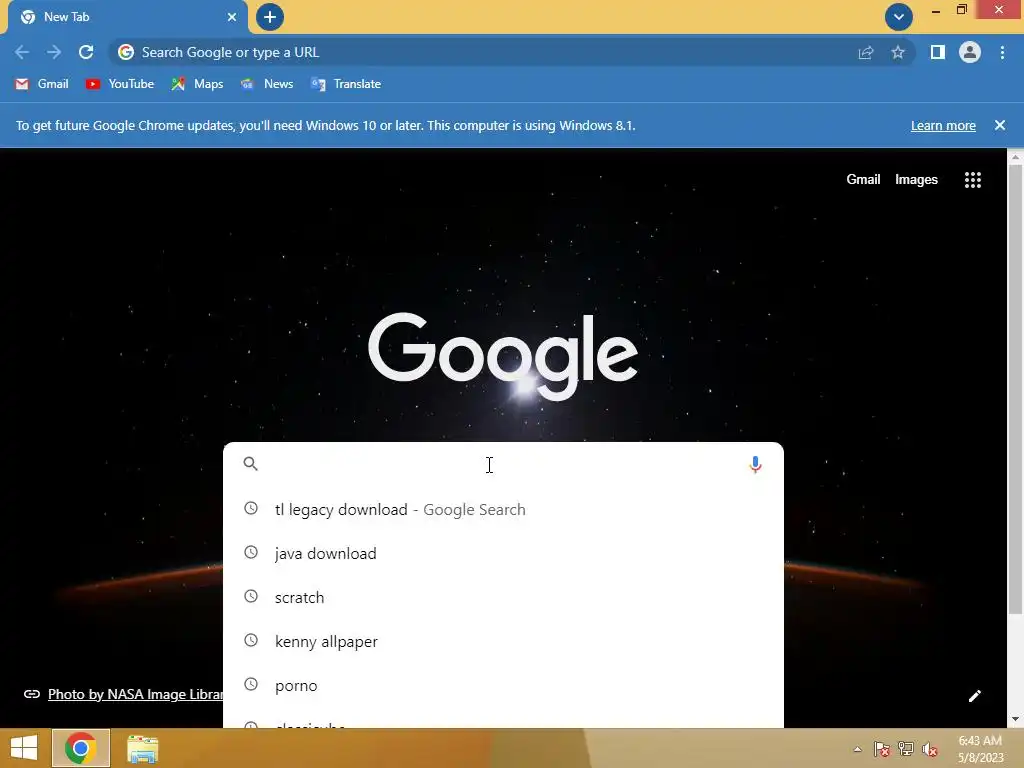Select 'scratch' search suggestion
1024x768 pixels.
tap(503, 598)
